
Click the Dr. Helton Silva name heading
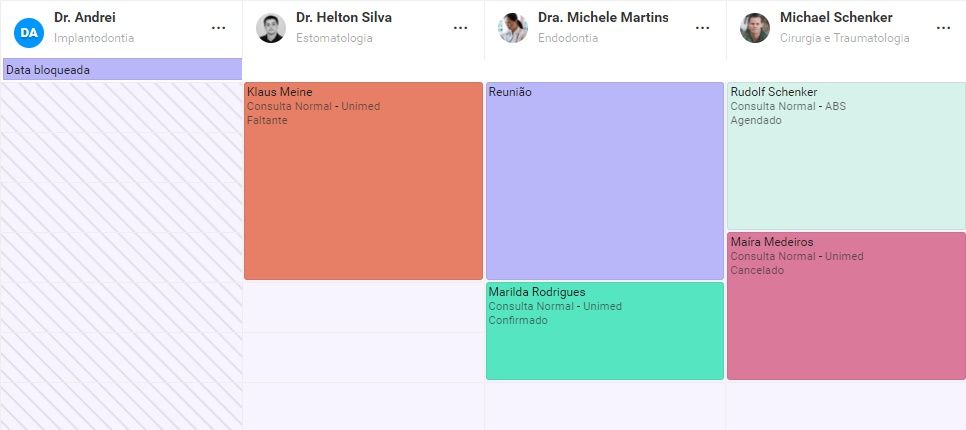point(344,17)
